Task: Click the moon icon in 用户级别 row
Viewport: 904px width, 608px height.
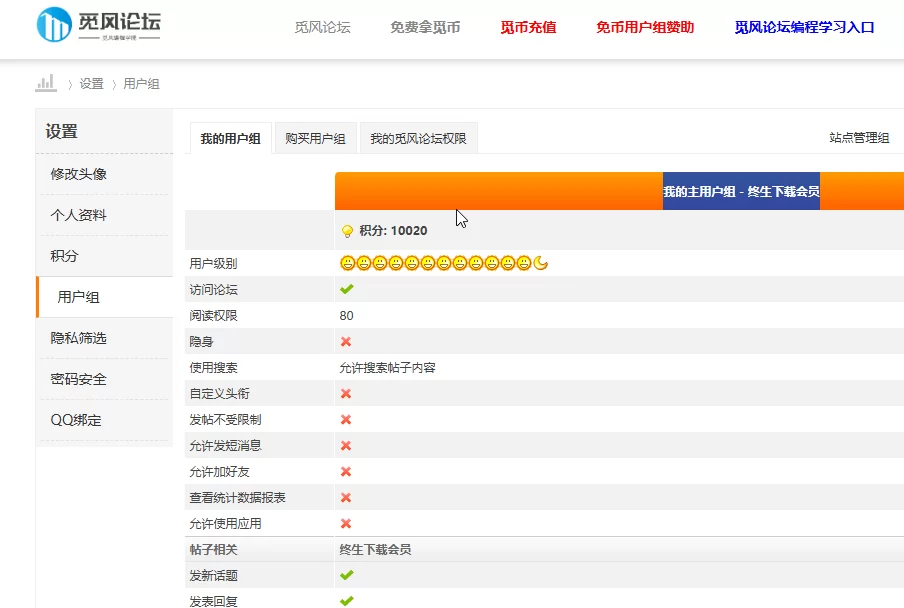Action: click(x=540, y=263)
